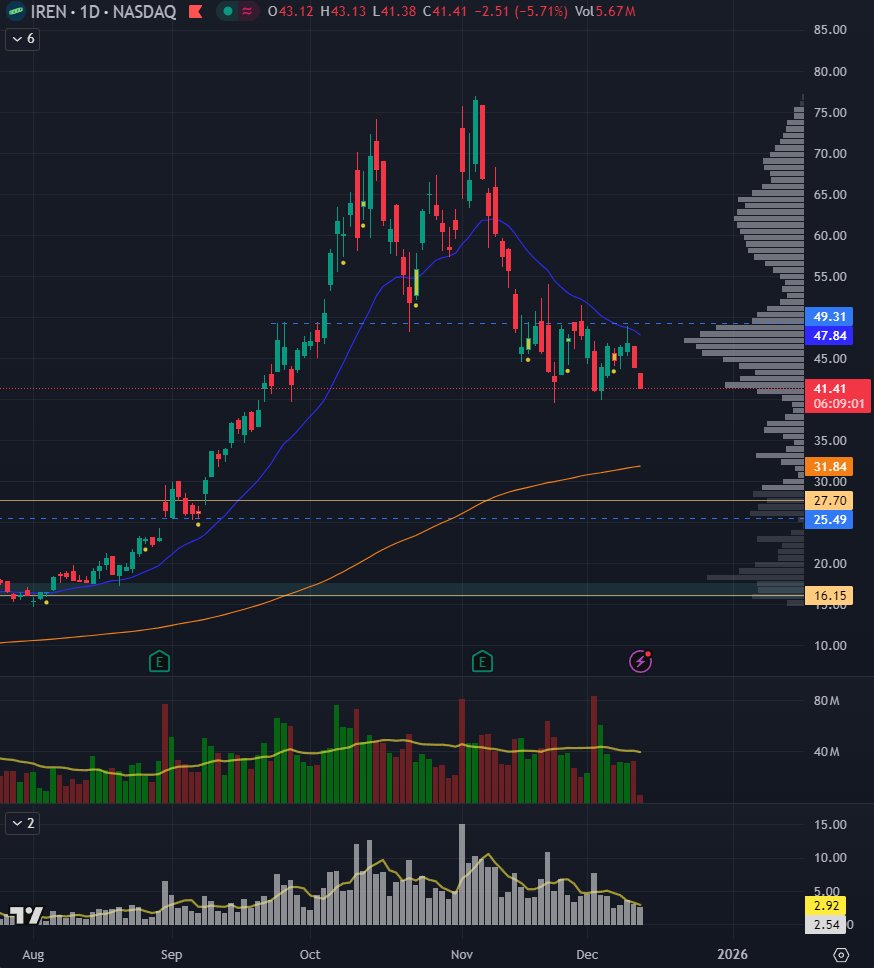Click the 49.31 blue price label
Image resolution: width=874 pixels, height=968 pixels.
[x=829, y=317]
